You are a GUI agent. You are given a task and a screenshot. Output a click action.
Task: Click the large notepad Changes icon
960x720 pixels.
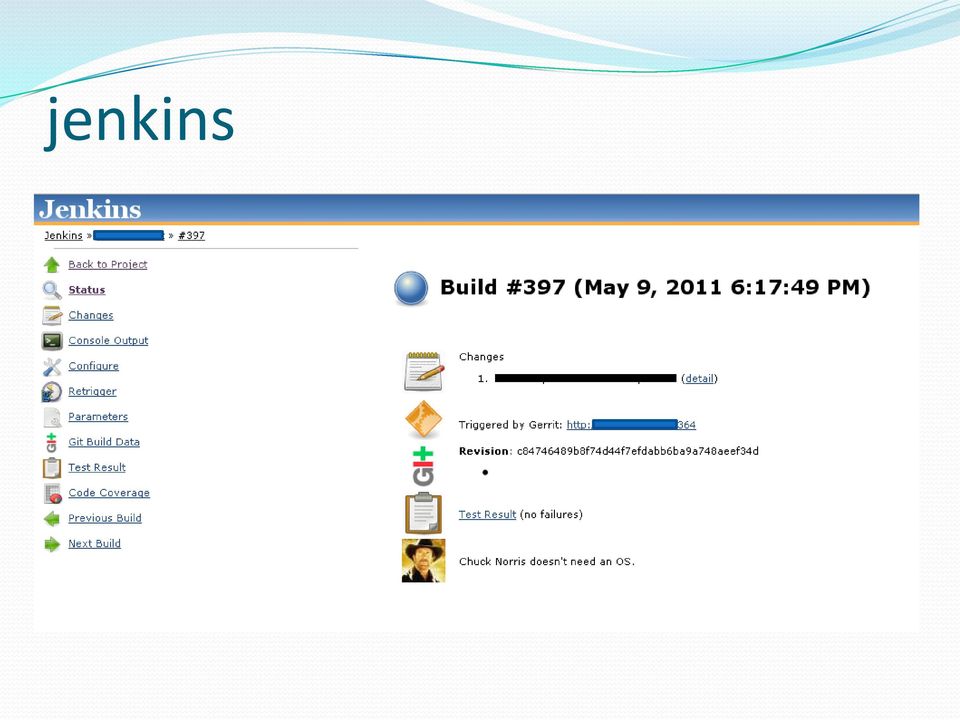tap(423, 371)
